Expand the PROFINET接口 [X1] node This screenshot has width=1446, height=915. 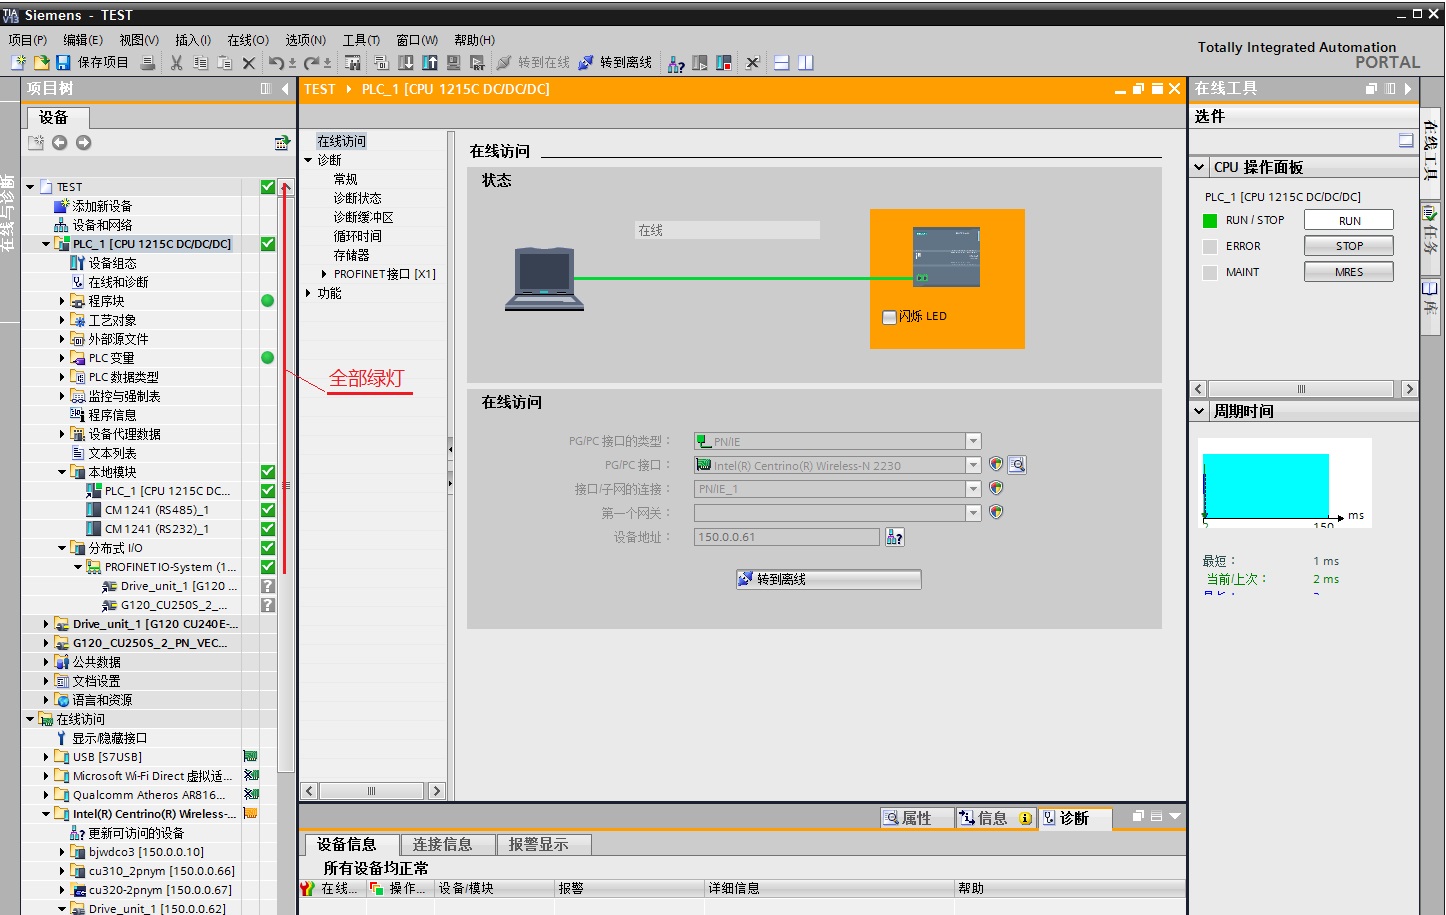324,274
